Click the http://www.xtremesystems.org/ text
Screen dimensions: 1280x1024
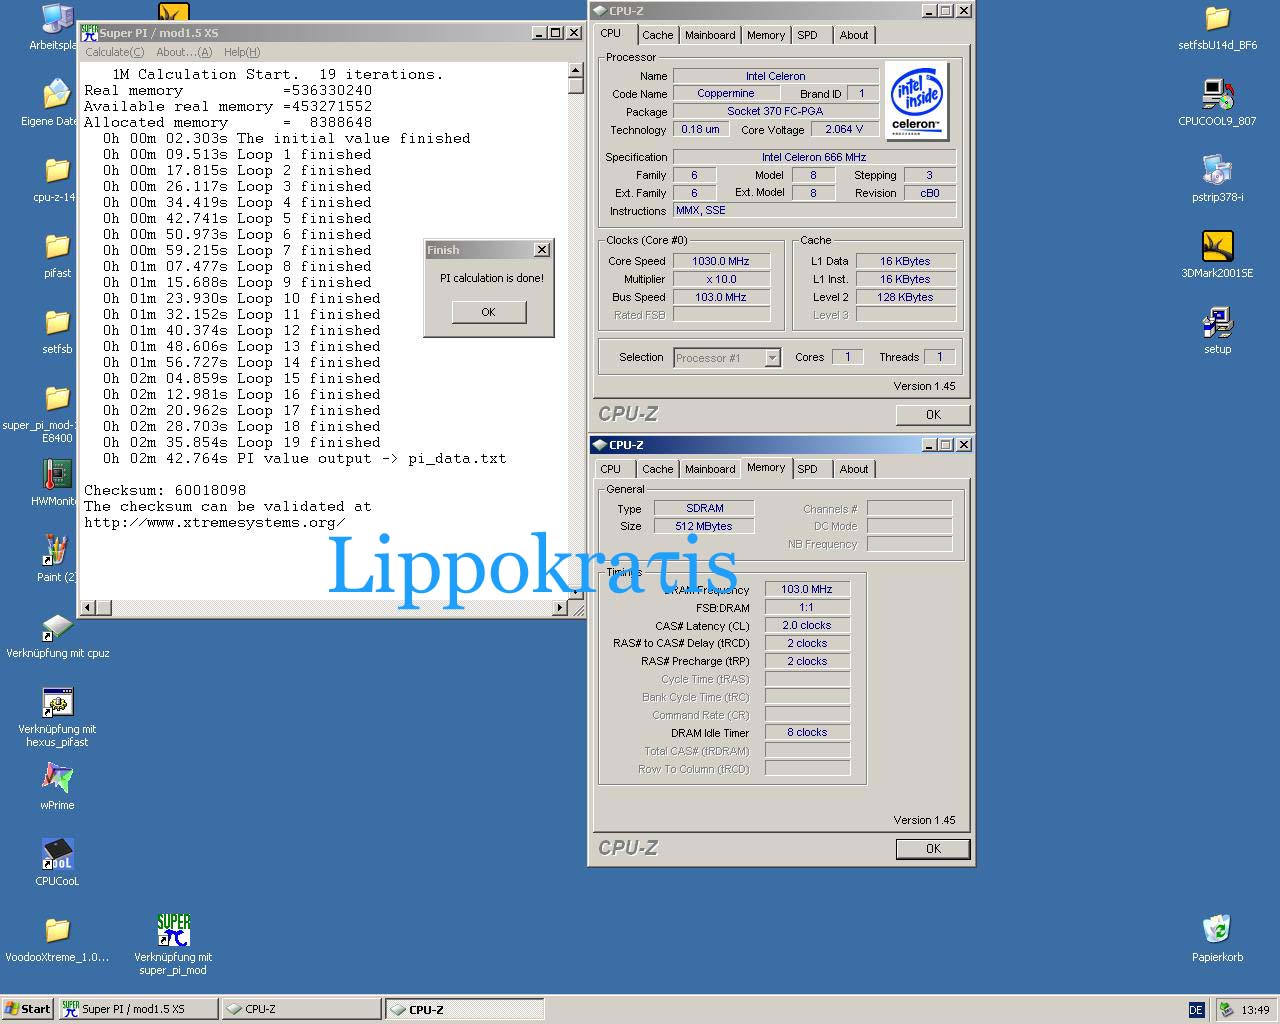pos(214,522)
